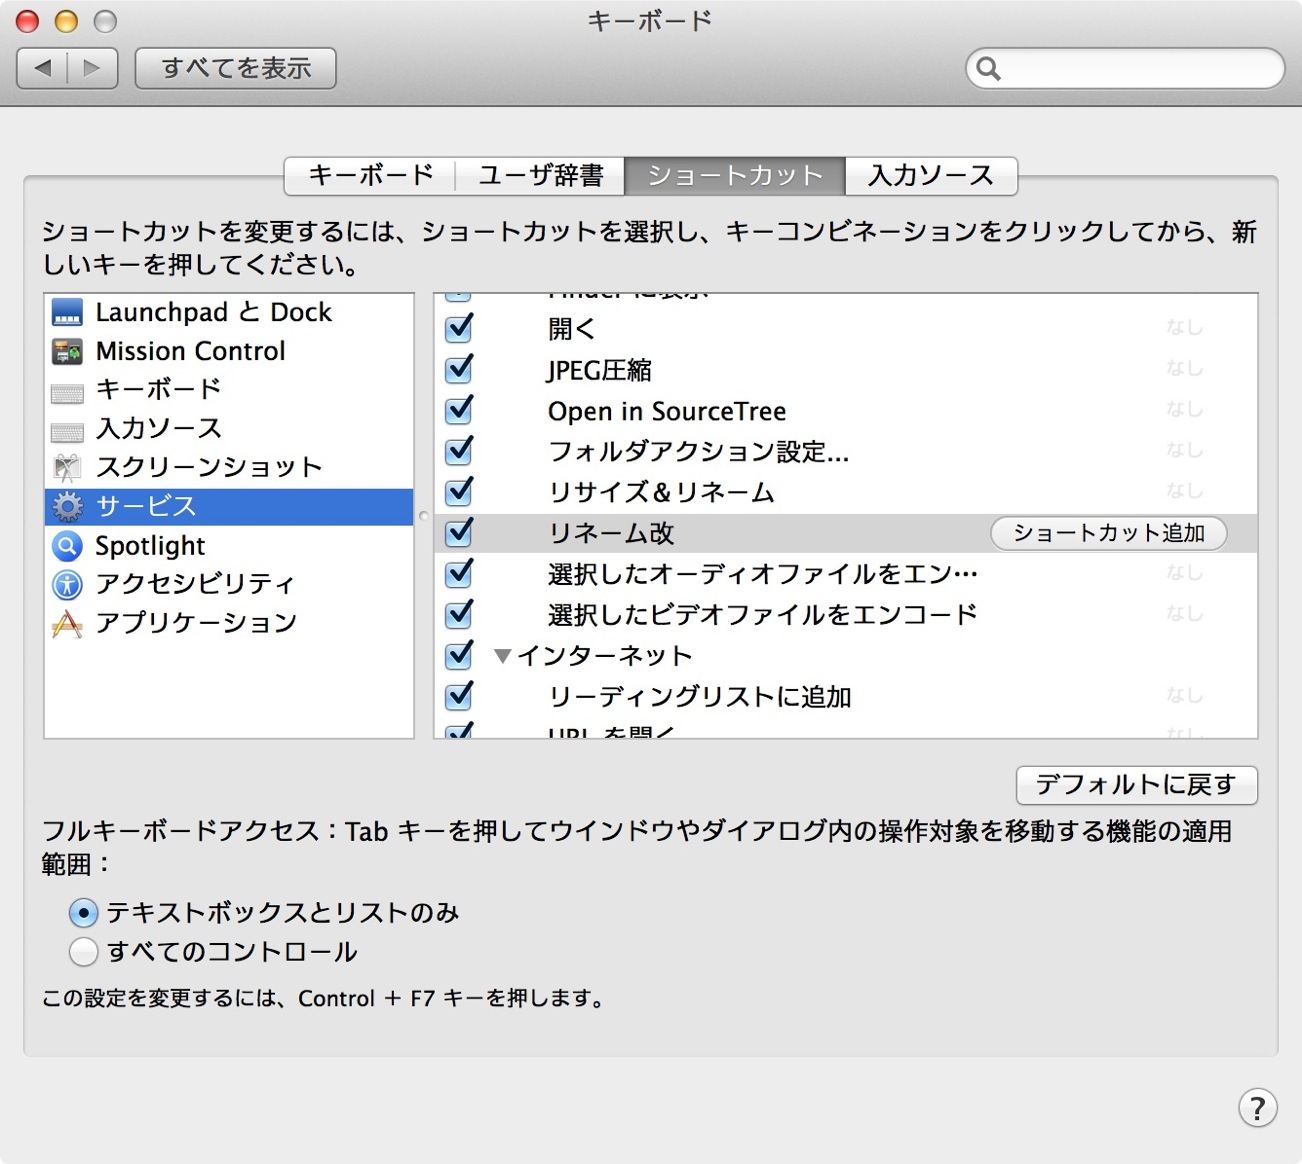The height and width of the screenshot is (1164, 1302).
Task: Select Launchpad と Dock in the list
Action: (x=229, y=312)
